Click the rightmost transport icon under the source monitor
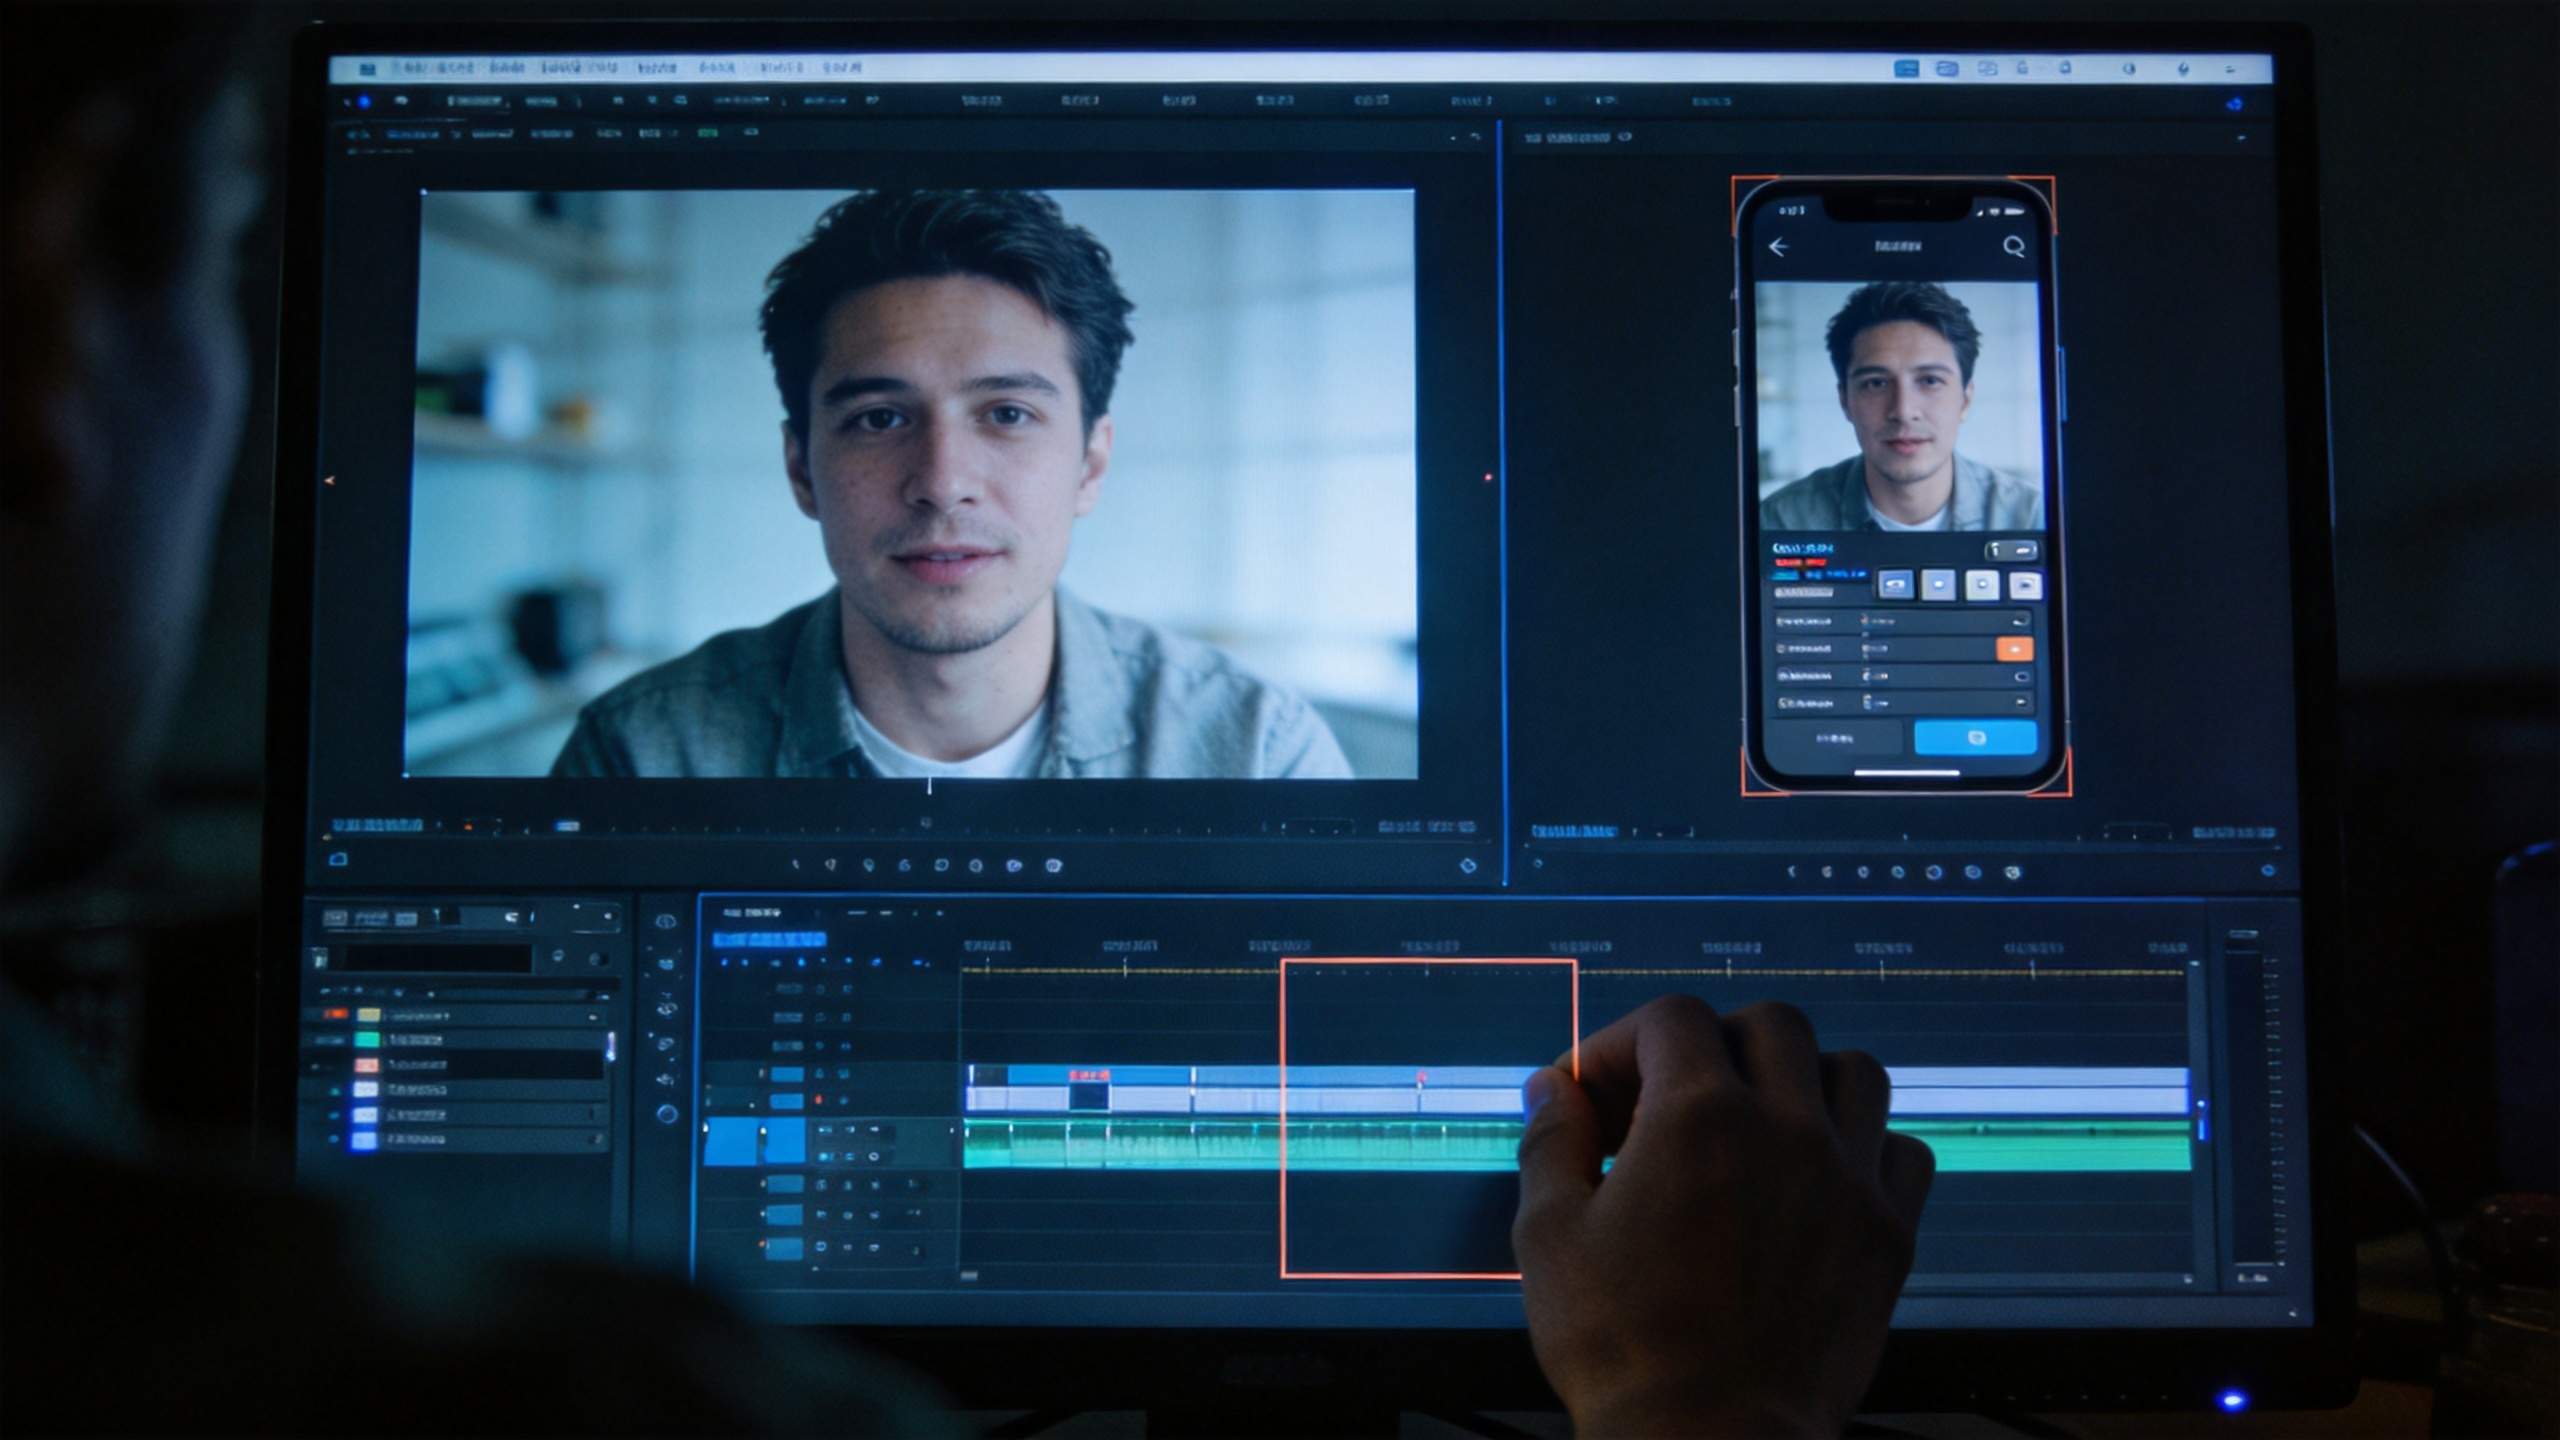 point(1053,866)
